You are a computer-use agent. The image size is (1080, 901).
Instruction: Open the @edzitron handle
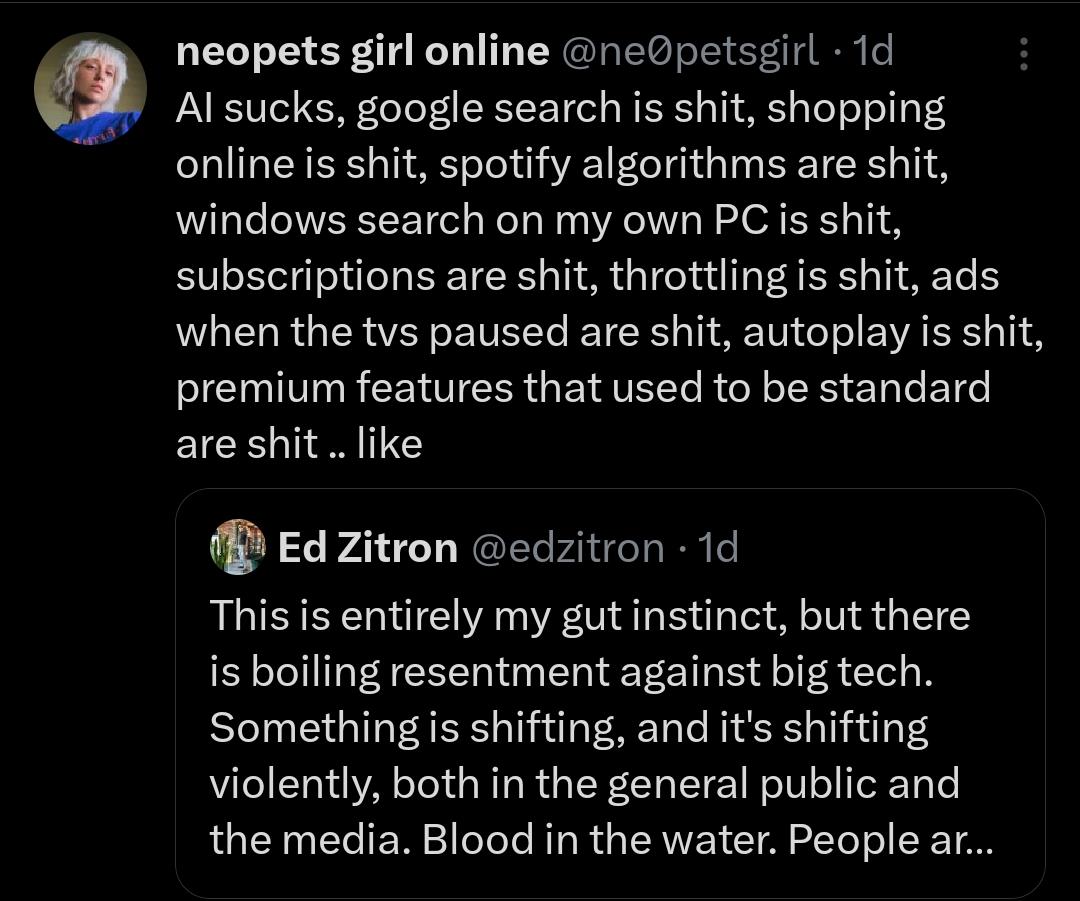[x=566, y=547]
